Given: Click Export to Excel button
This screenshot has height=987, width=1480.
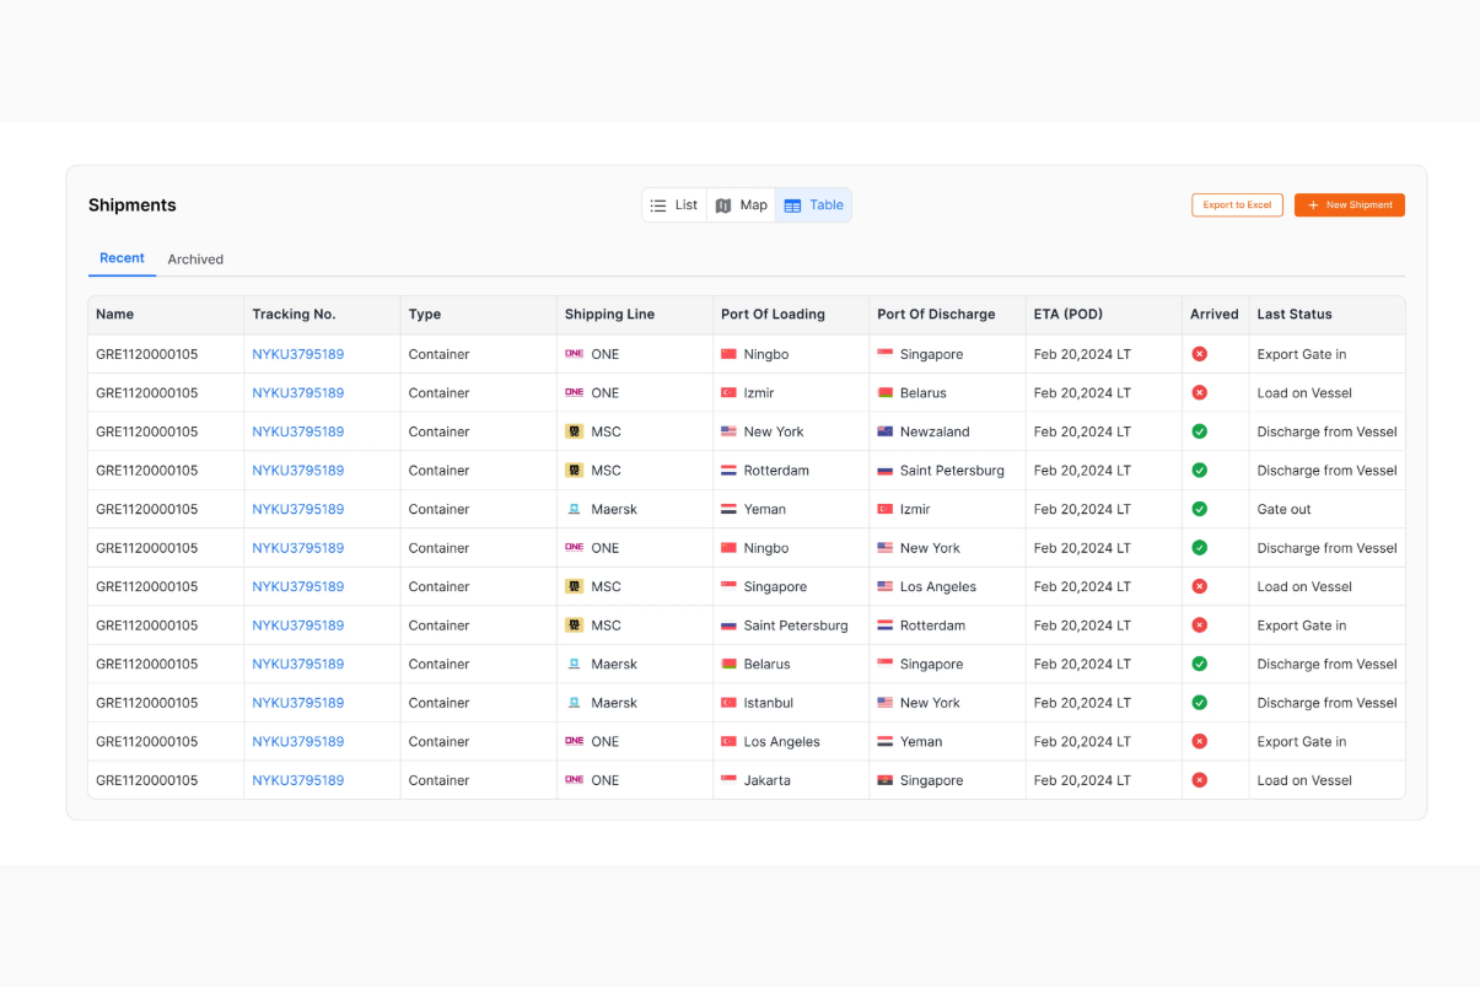Looking at the screenshot, I should 1237,205.
